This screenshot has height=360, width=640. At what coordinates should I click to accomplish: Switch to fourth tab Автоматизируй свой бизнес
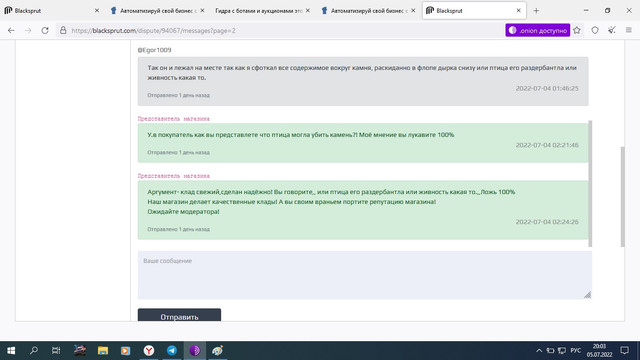point(368,11)
